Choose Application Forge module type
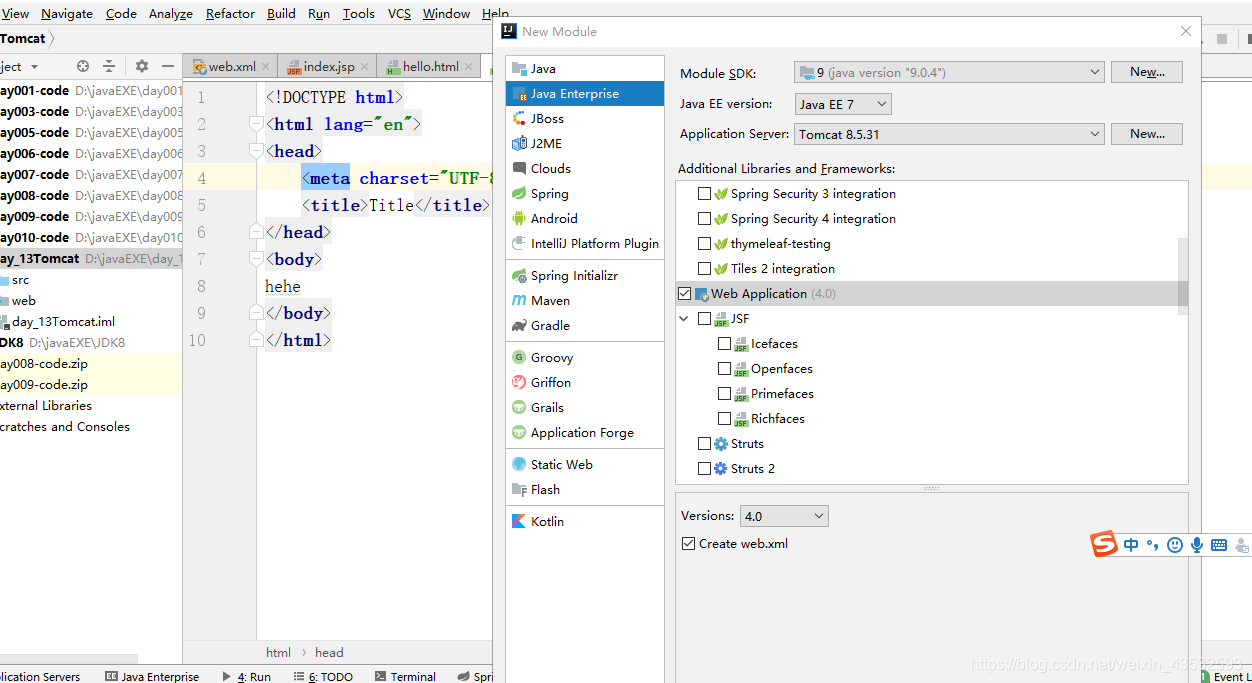This screenshot has height=683, width=1252. [x=584, y=433]
